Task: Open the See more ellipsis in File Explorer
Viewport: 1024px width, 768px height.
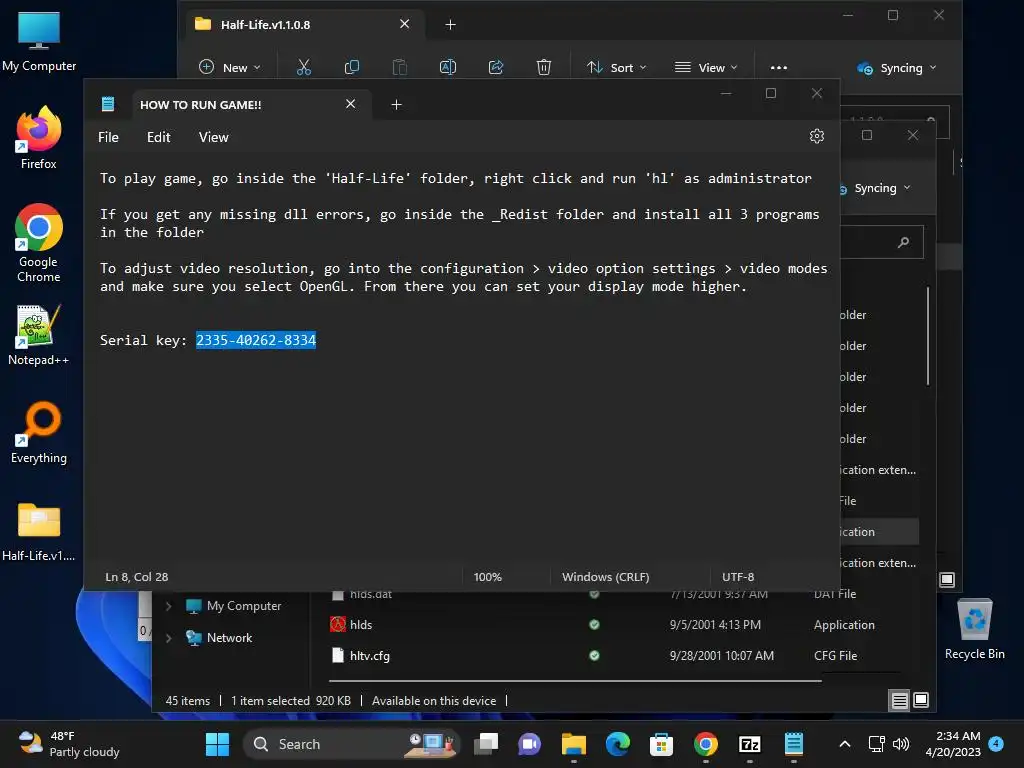Action: coord(778,67)
